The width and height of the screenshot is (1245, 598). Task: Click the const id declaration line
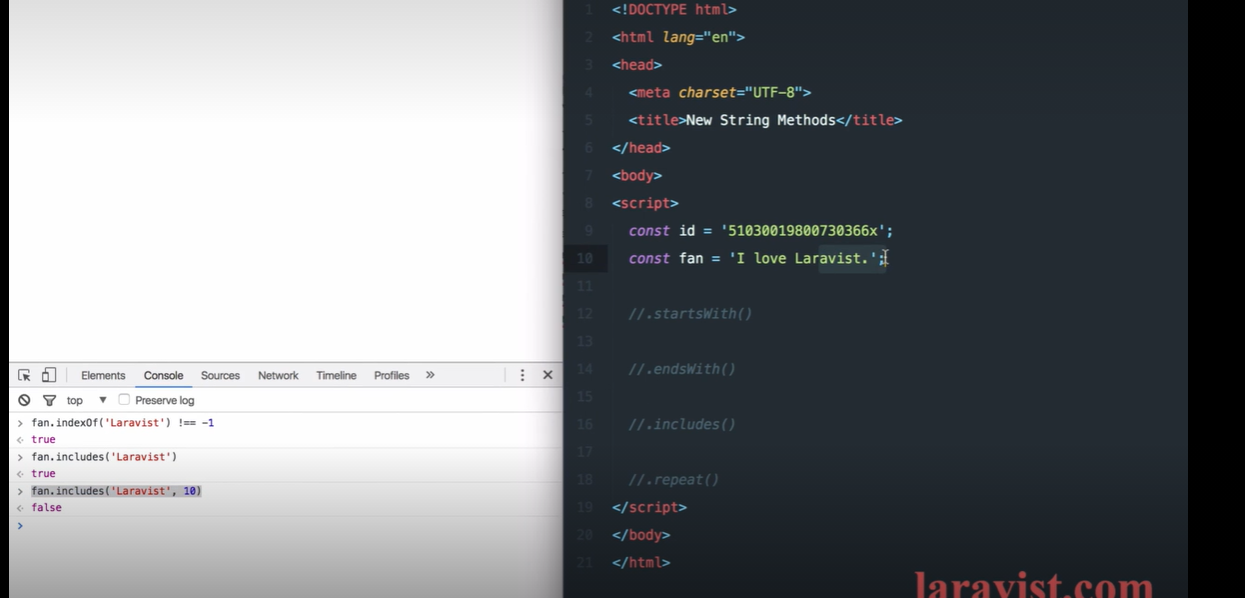[761, 231]
